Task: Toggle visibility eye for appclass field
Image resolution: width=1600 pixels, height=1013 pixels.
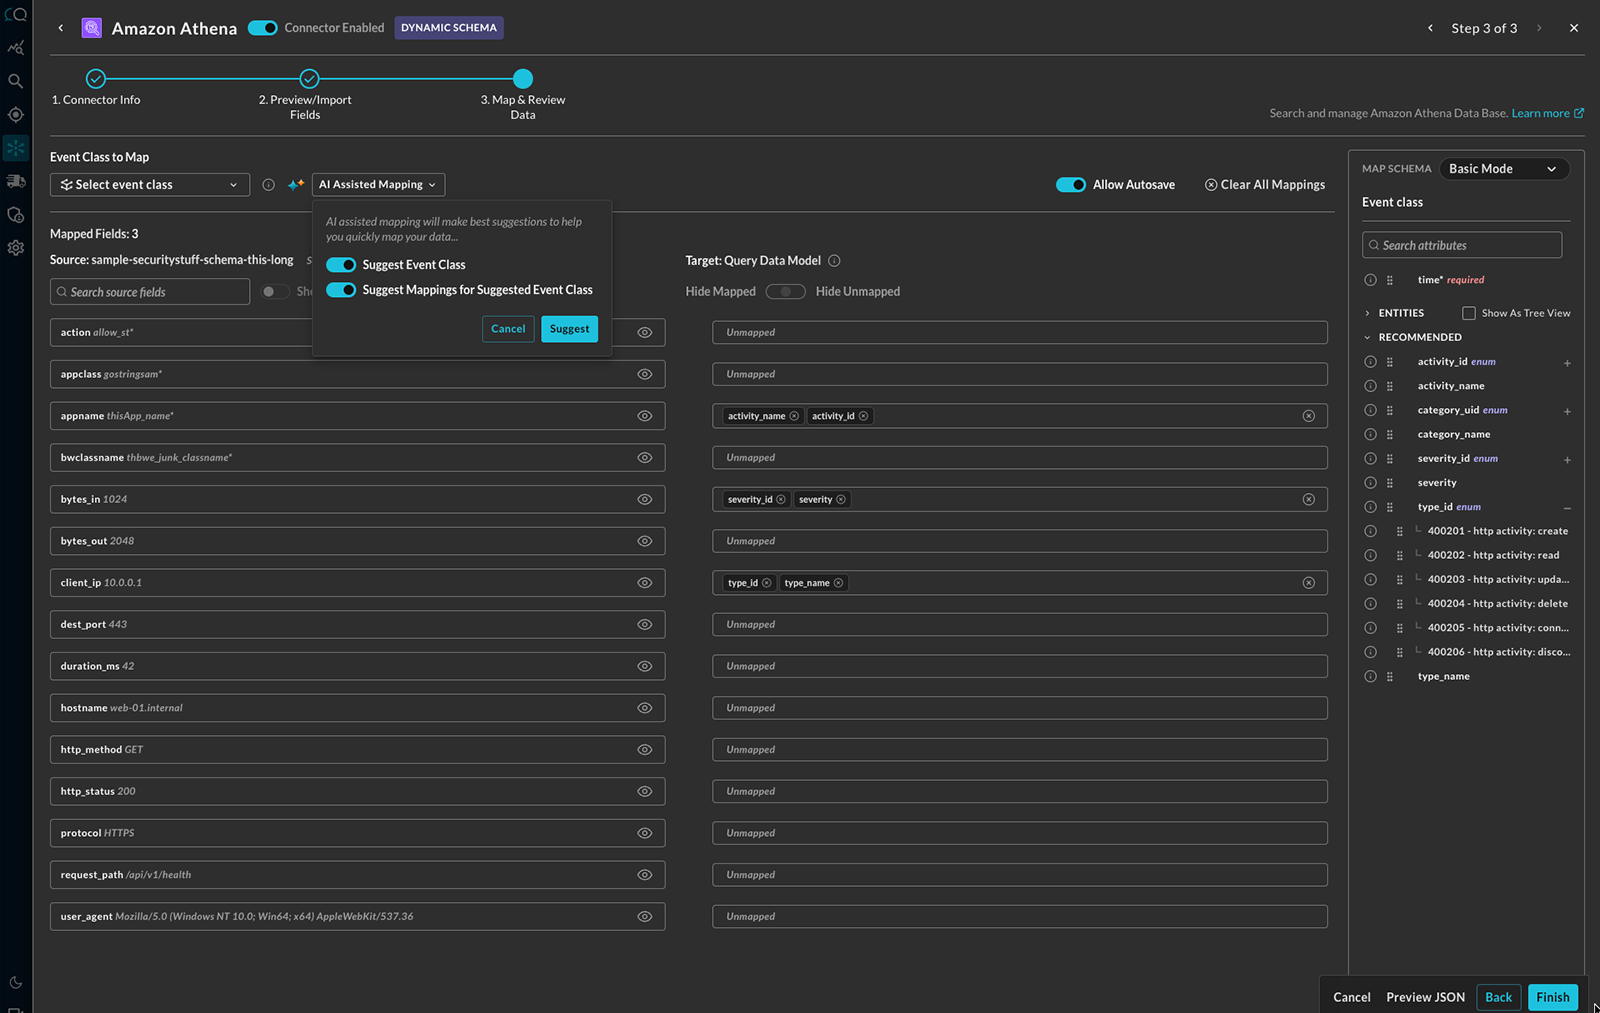Action: point(645,374)
